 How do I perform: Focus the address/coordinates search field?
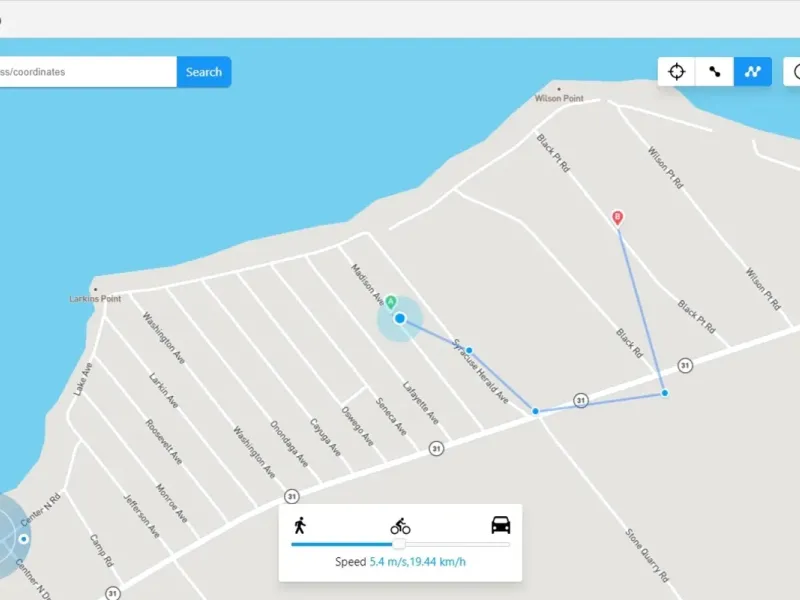click(87, 72)
